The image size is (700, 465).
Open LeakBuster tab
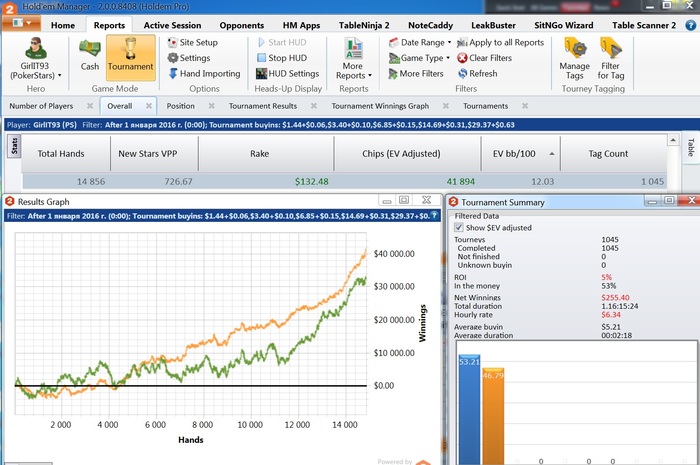coord(493,25)
